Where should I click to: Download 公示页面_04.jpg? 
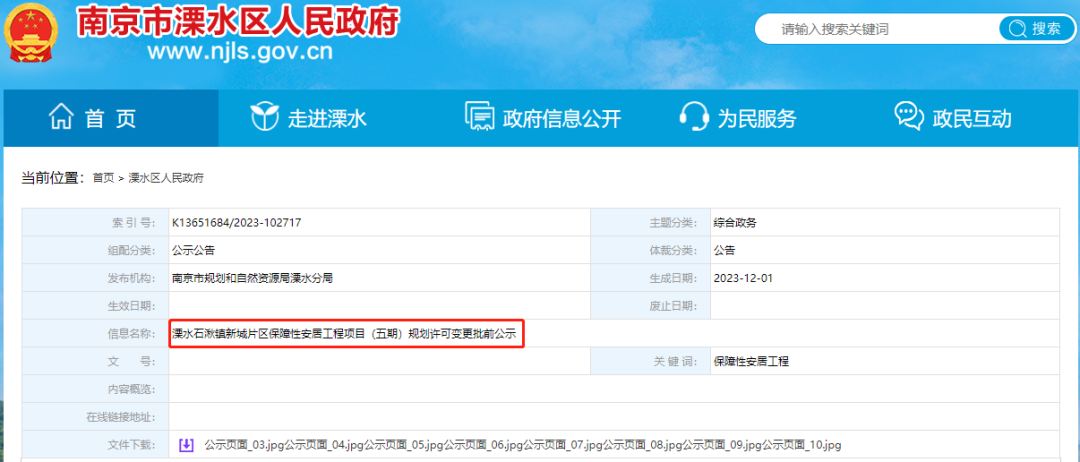pos(324,445)
